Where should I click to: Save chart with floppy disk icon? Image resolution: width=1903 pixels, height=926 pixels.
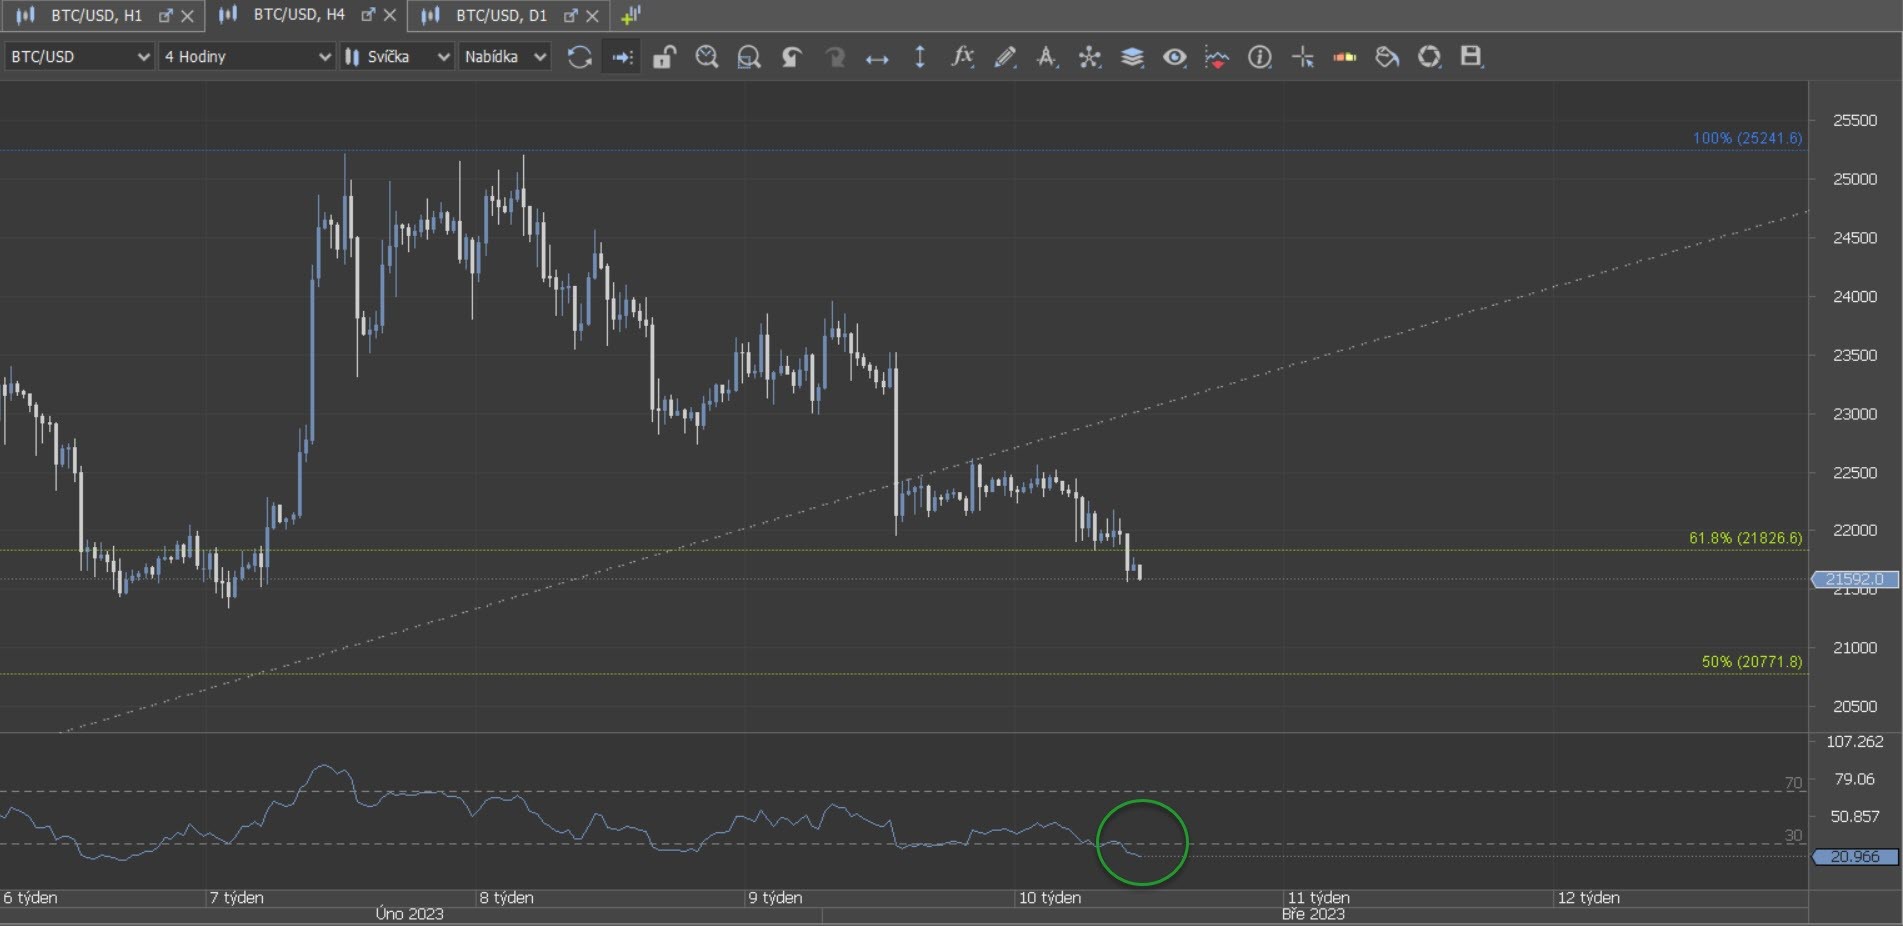(1471, 57)
